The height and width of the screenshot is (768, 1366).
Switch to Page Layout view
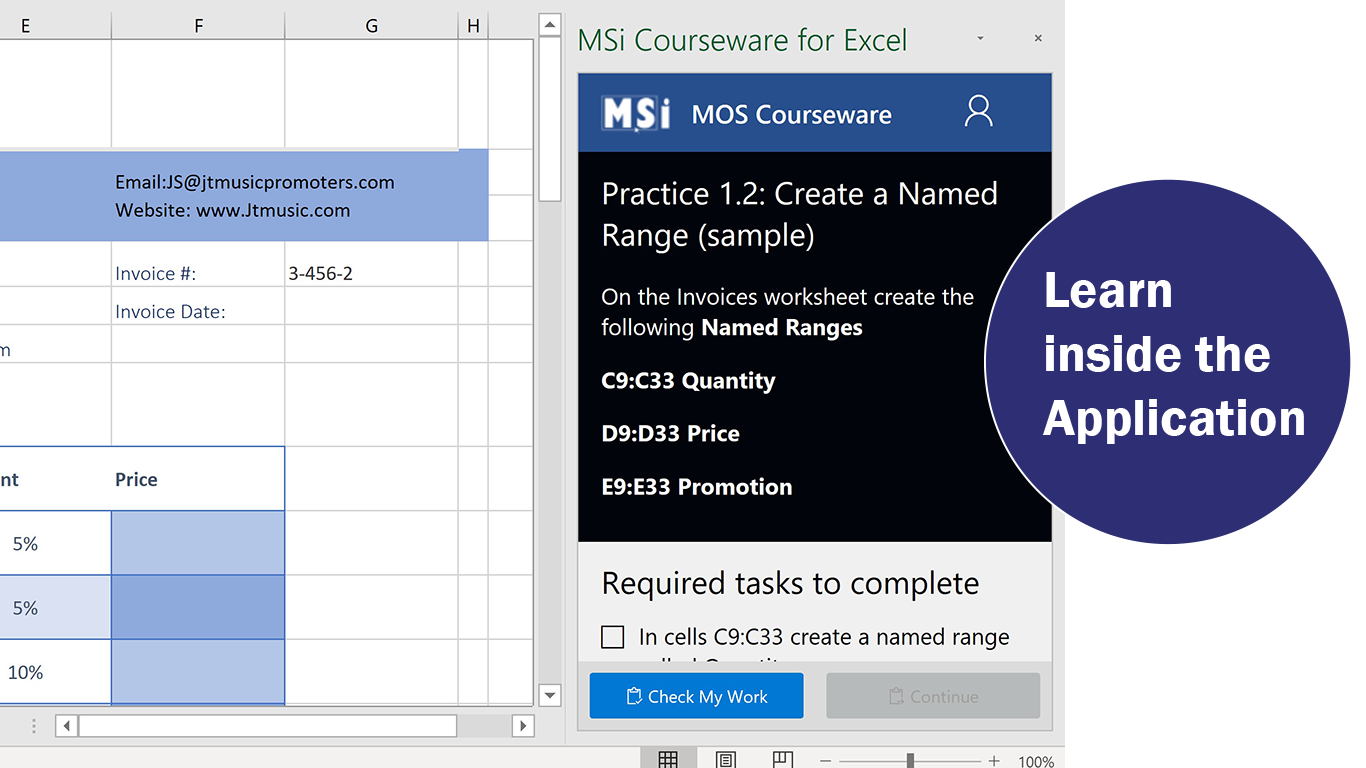click(726, 760)
